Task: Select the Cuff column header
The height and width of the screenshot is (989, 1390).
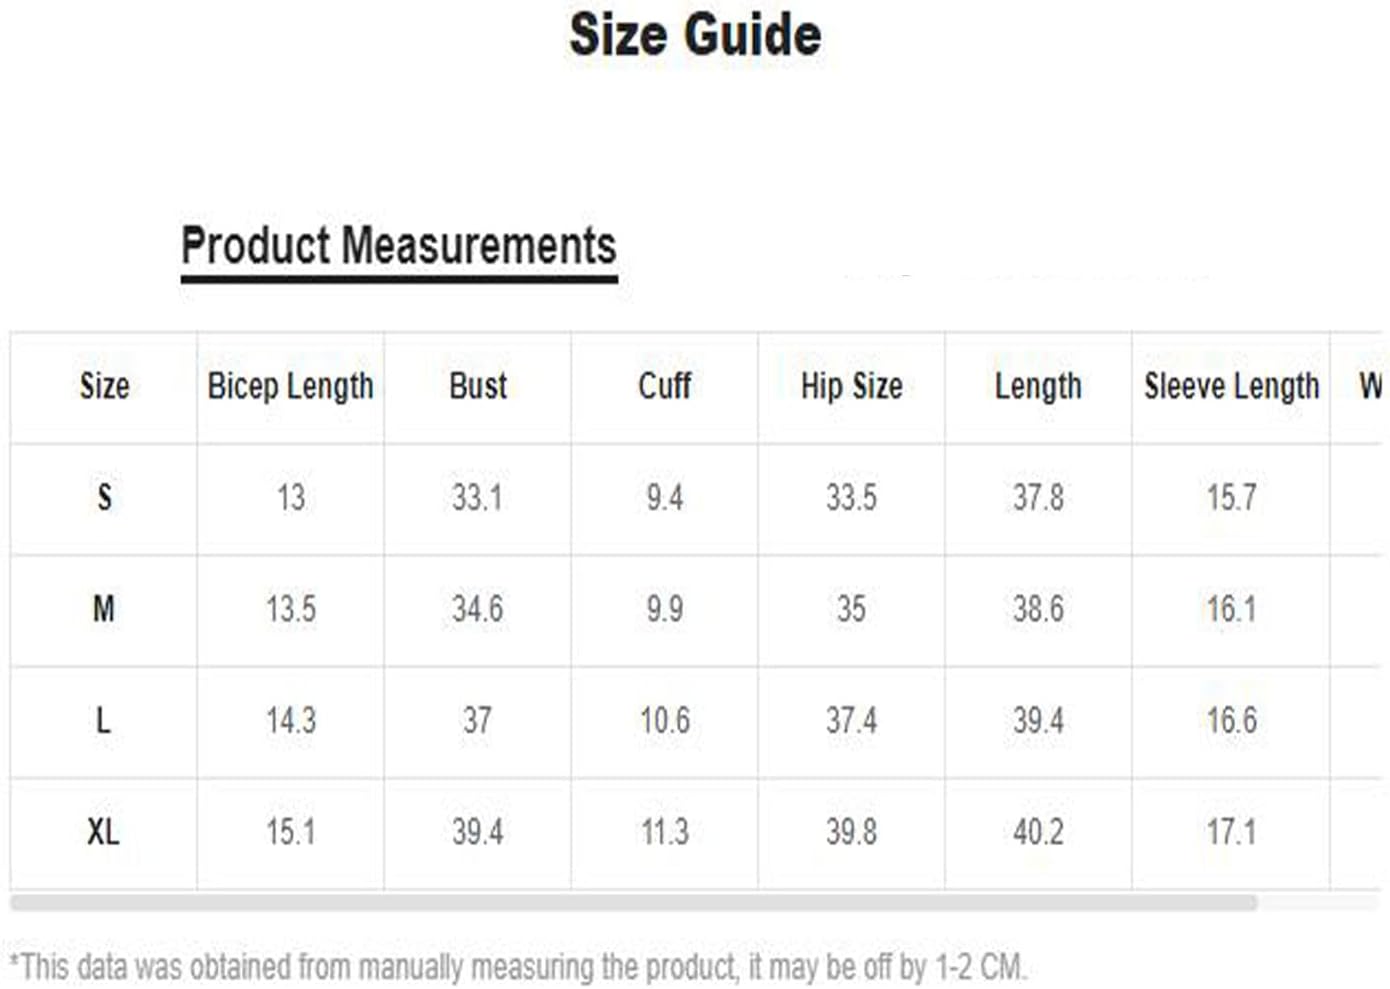Action: coord(665,386)
